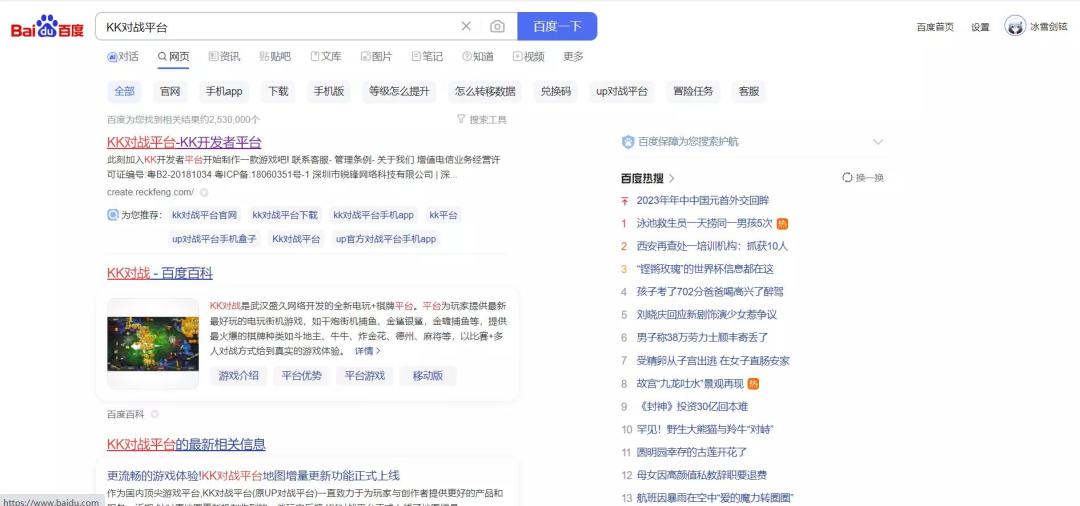Select the 客服 filter chip
The image size is (1080, 506).
749,92
